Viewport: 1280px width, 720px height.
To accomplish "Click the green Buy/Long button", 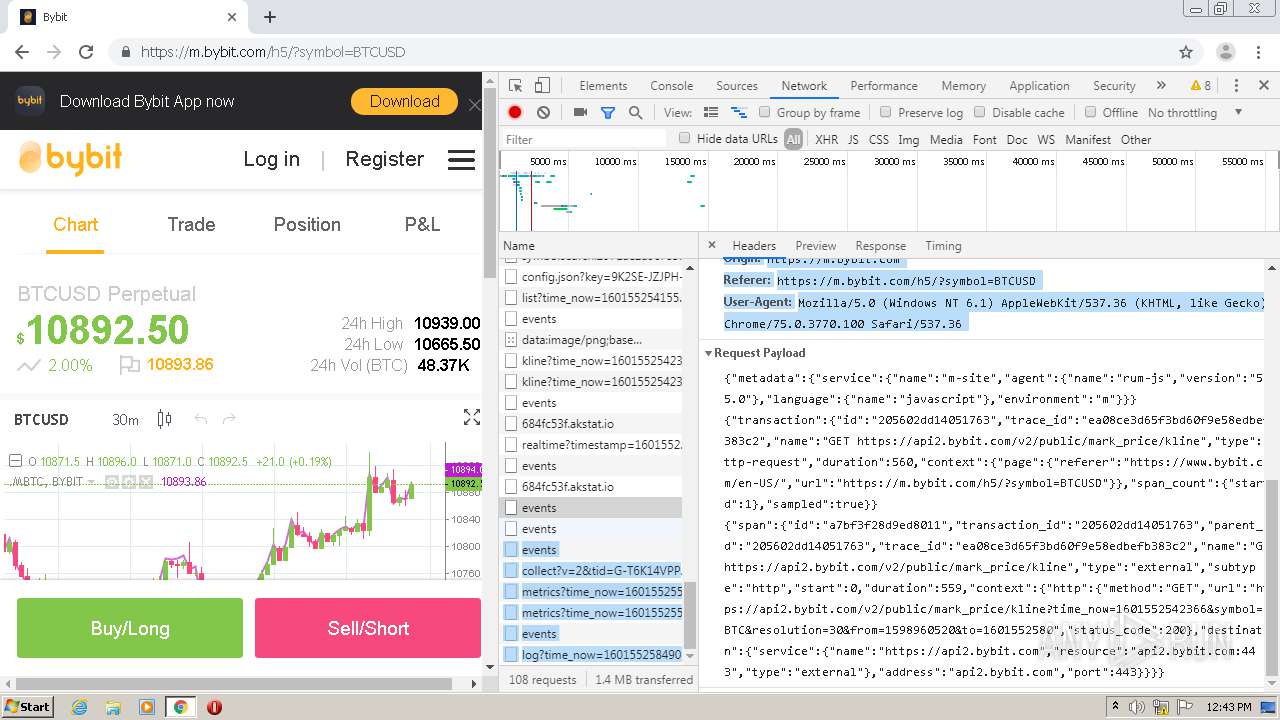I will tap(130, 628).
